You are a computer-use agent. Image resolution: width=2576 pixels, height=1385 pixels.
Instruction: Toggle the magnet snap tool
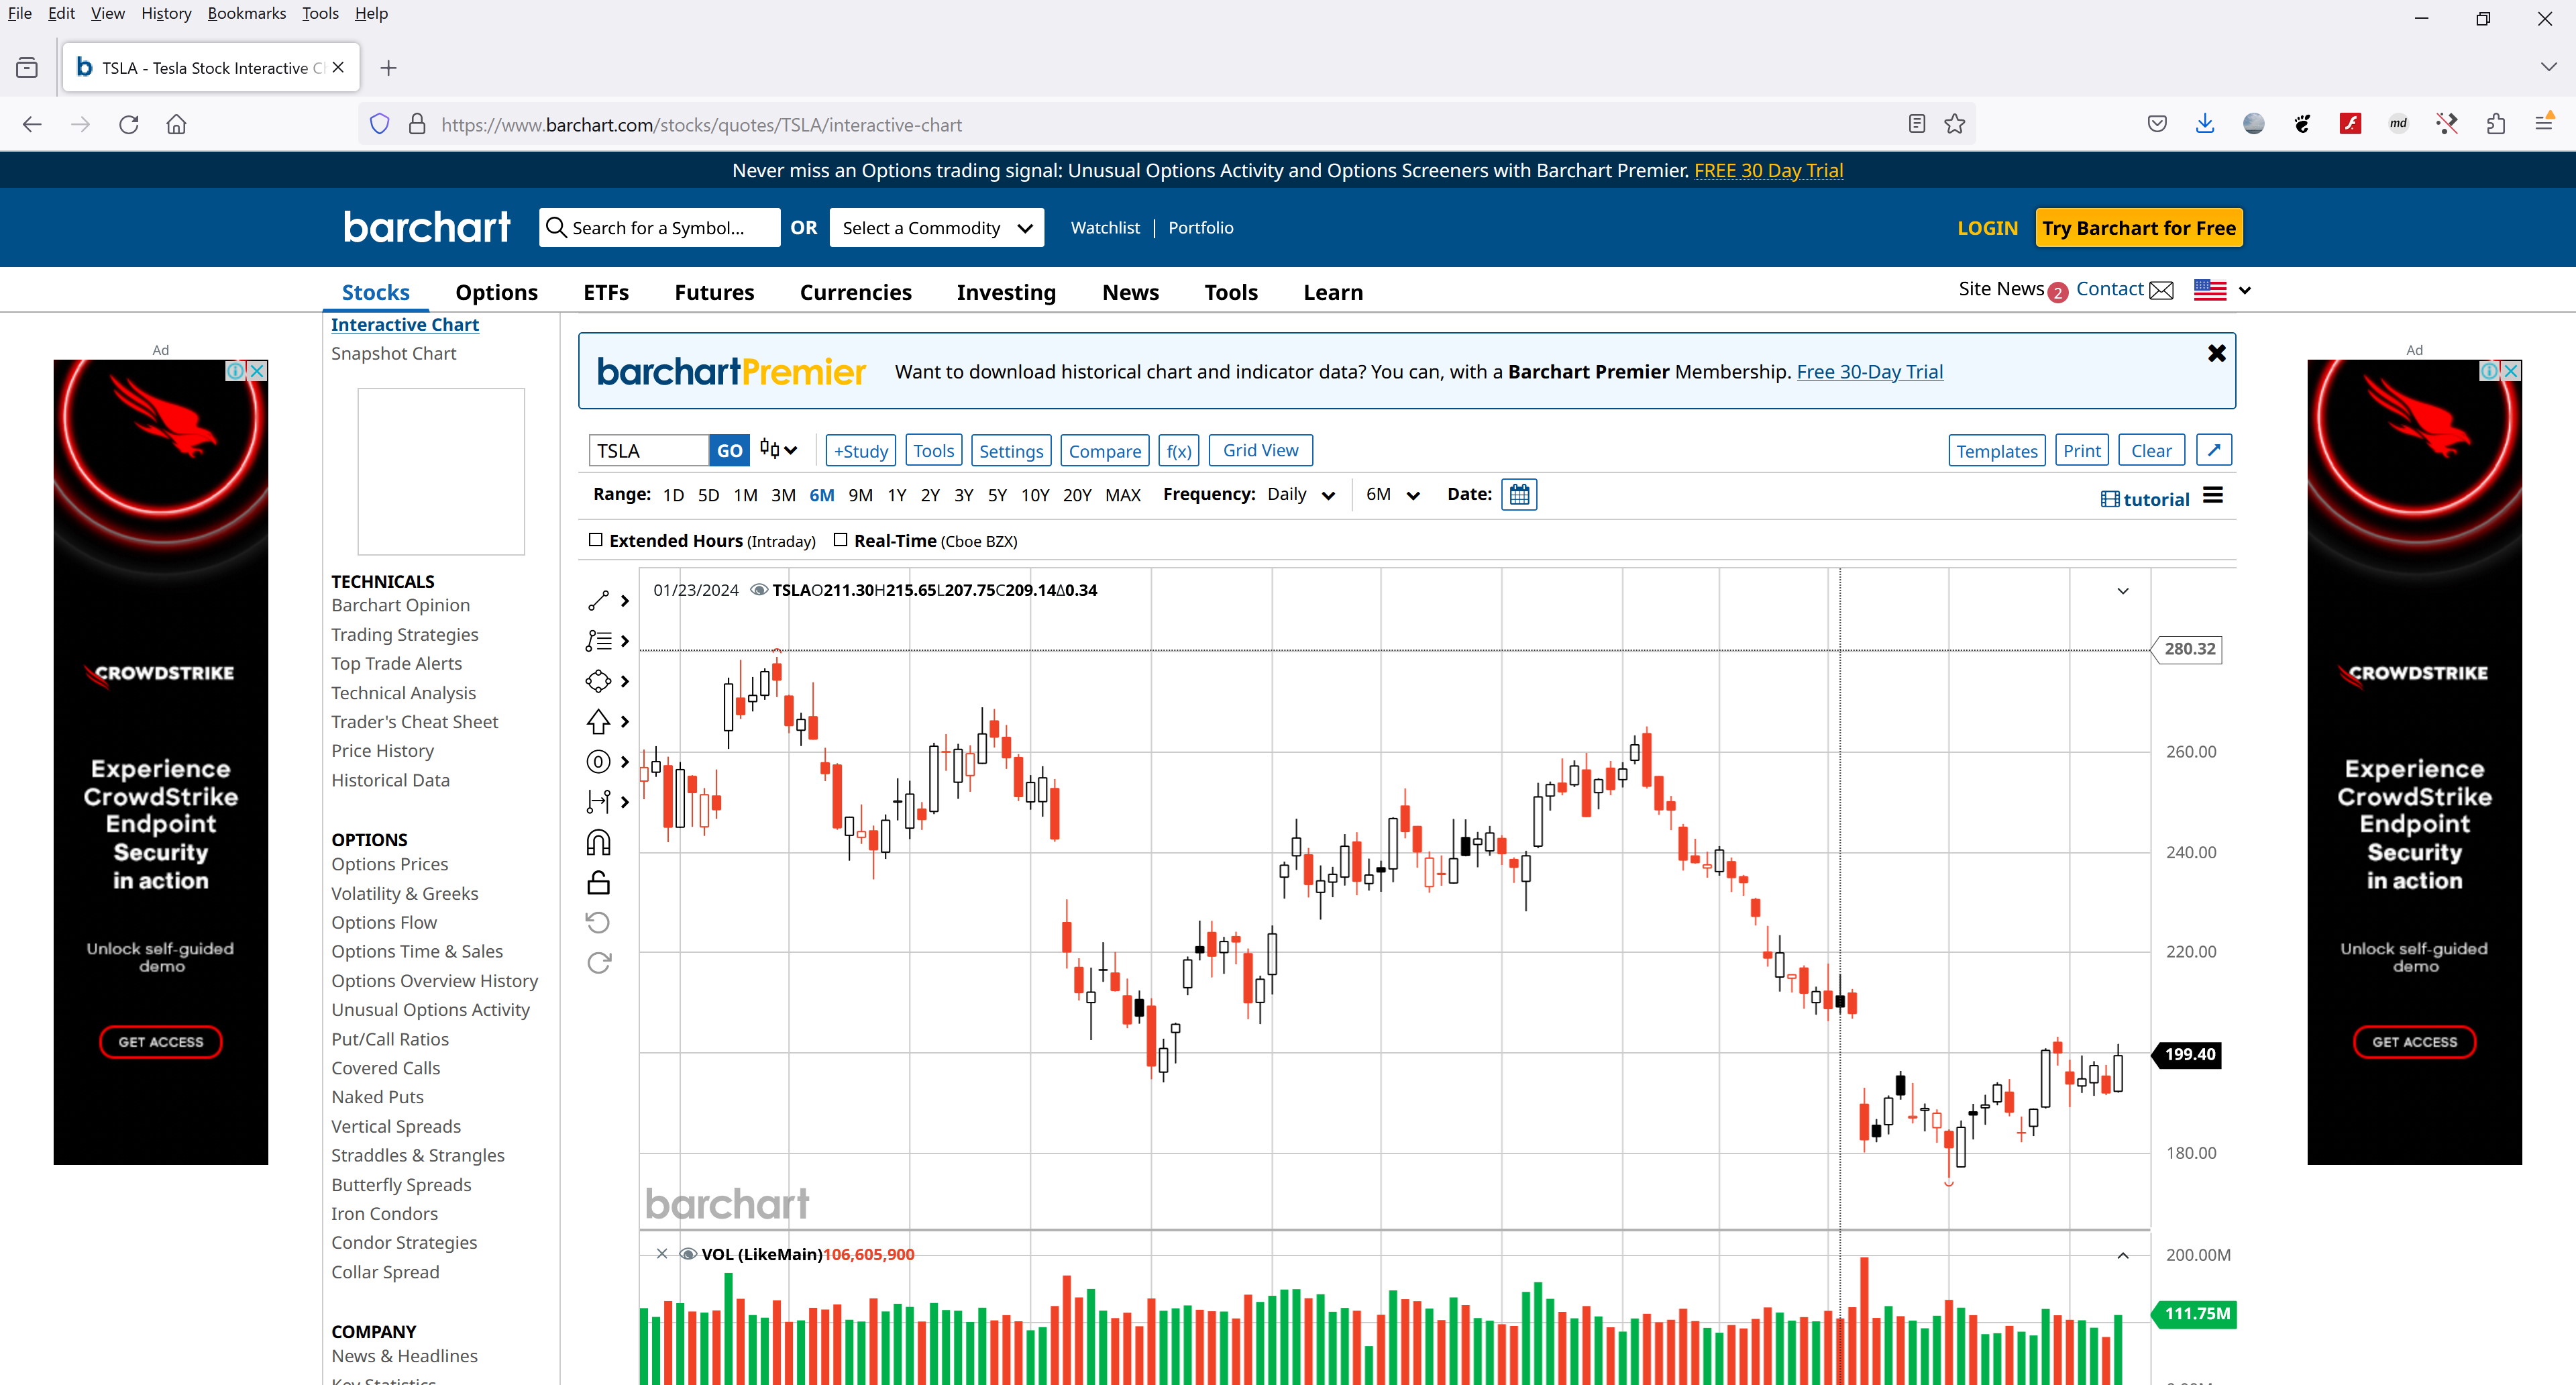click(598, 842)
